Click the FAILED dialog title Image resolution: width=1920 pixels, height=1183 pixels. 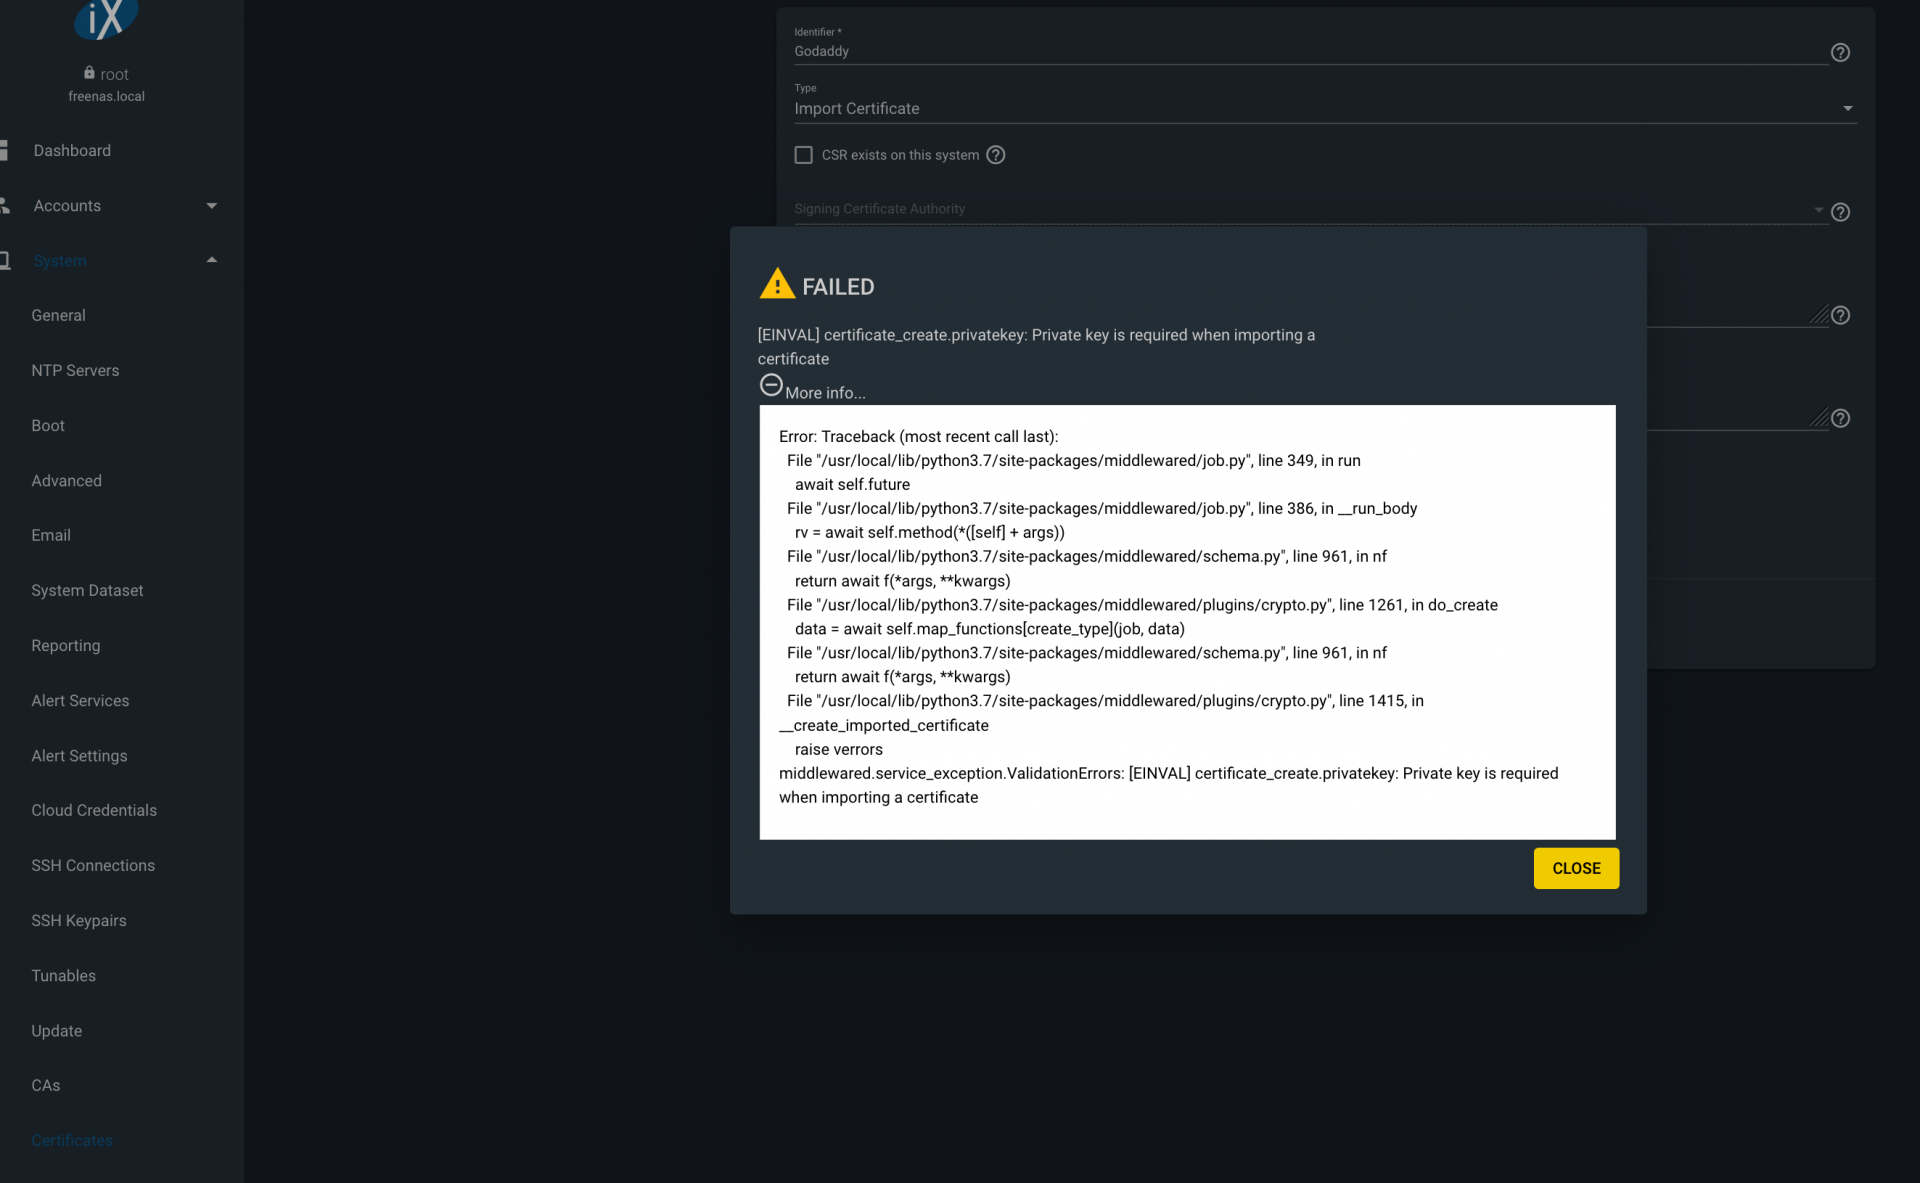click(x=838, y=287)
